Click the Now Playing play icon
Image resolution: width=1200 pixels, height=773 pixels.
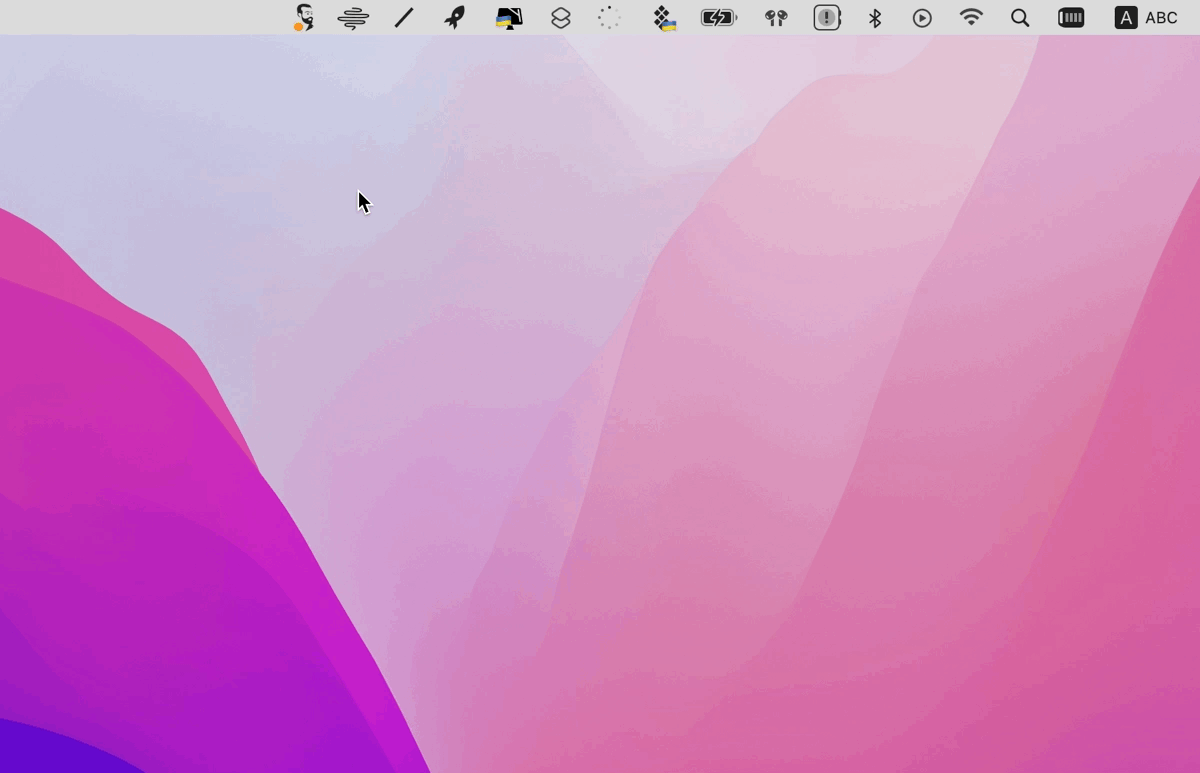click(x=922, y=18)
